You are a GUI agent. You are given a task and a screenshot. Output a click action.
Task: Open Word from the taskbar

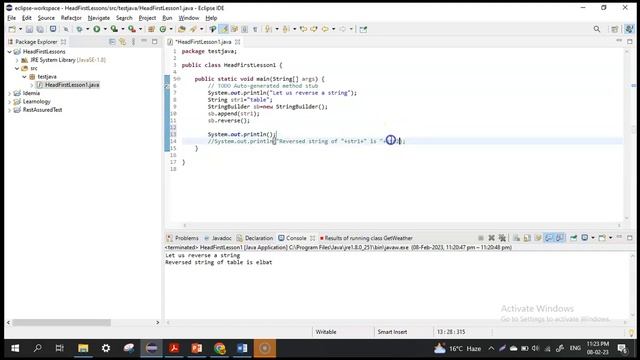[242, 348]
